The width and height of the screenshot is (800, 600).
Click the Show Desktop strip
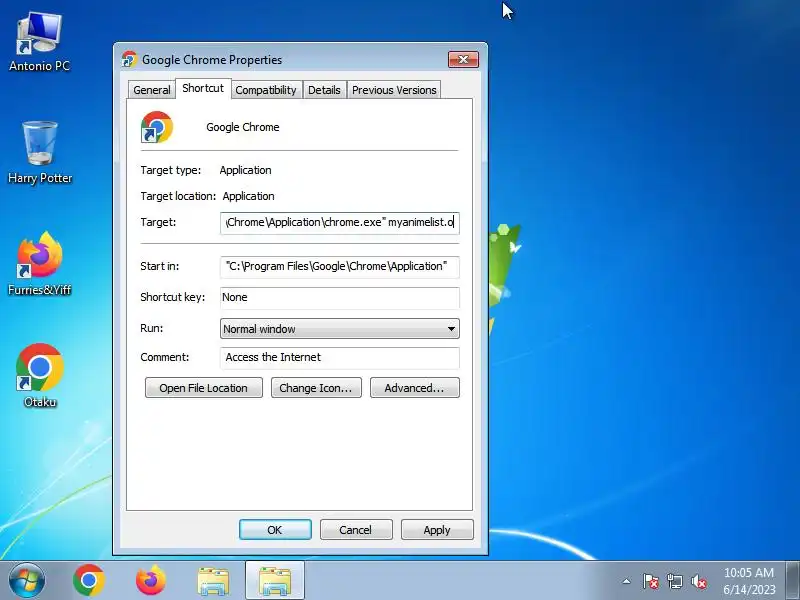(793, 581)
